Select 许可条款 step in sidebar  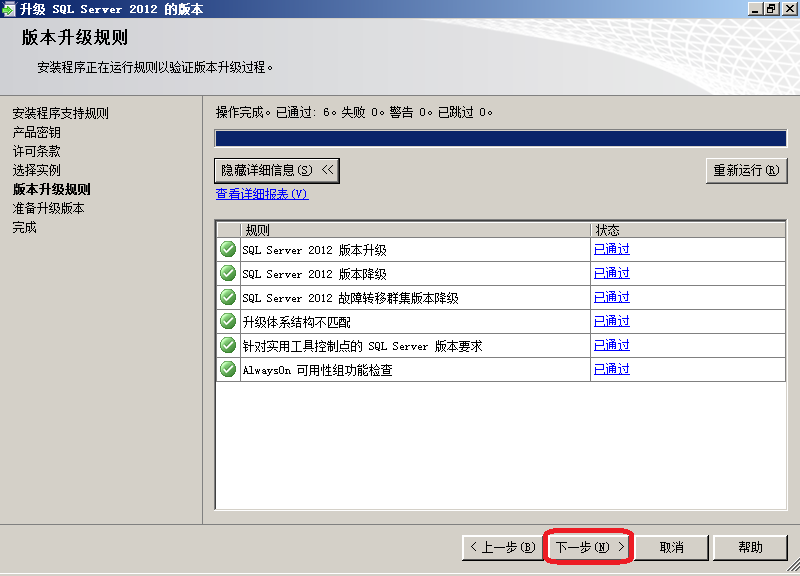pyautogui.click(x=36, y=152)
